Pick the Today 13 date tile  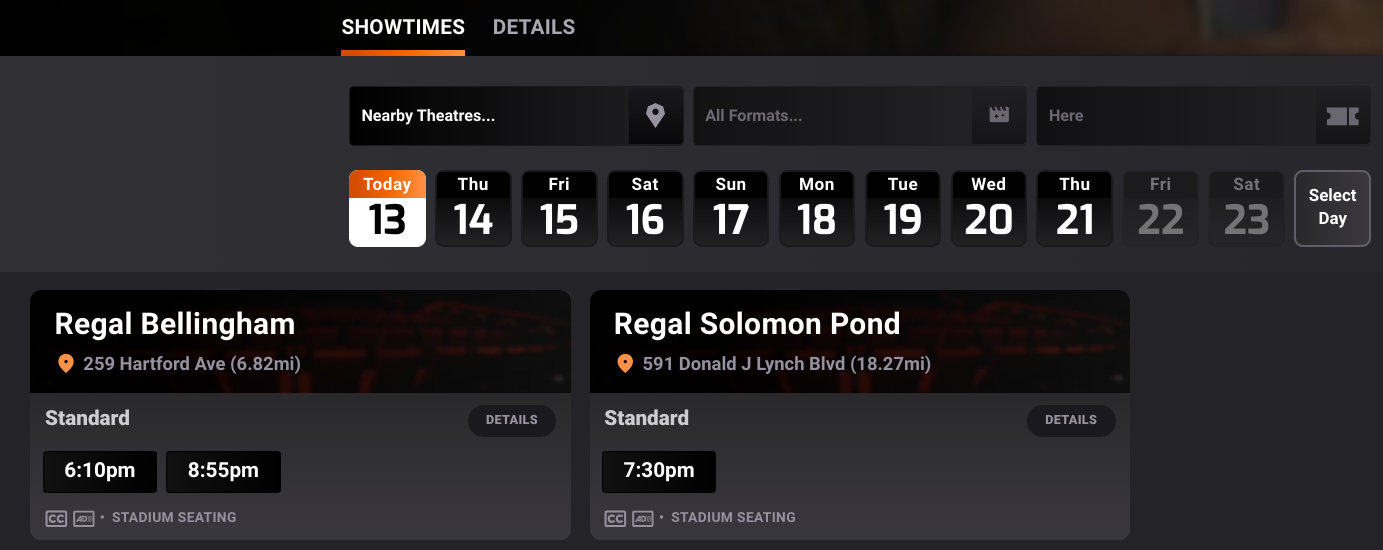coord(387,208)
